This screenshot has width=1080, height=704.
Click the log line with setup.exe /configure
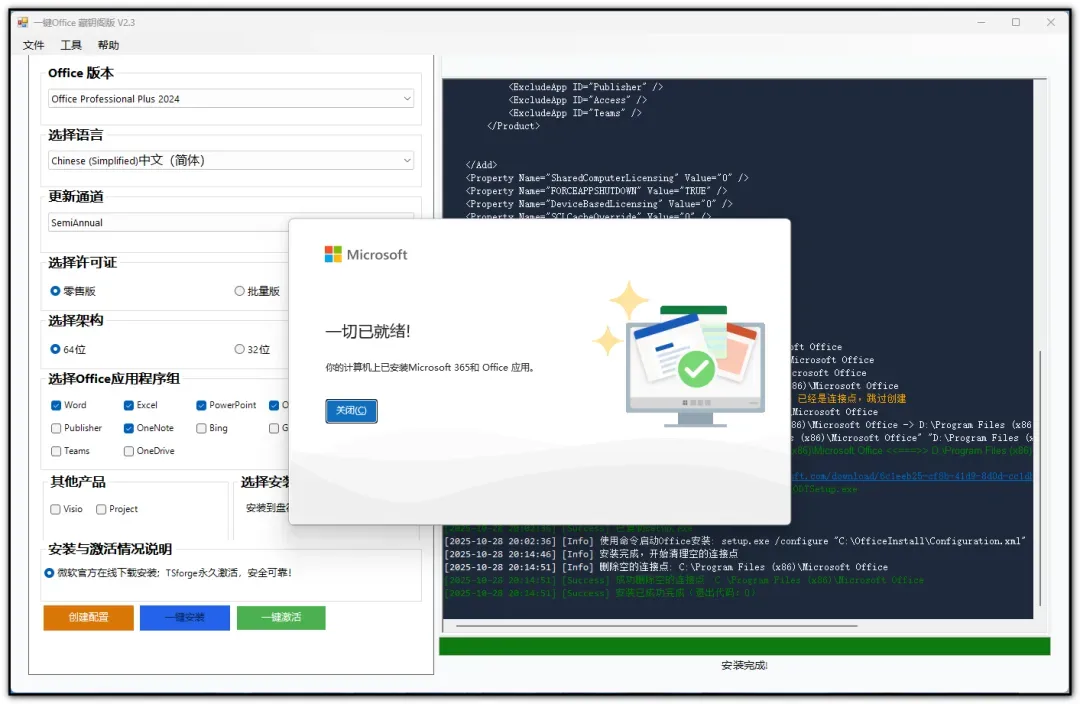pyautogui.click(x=735, y=541)
